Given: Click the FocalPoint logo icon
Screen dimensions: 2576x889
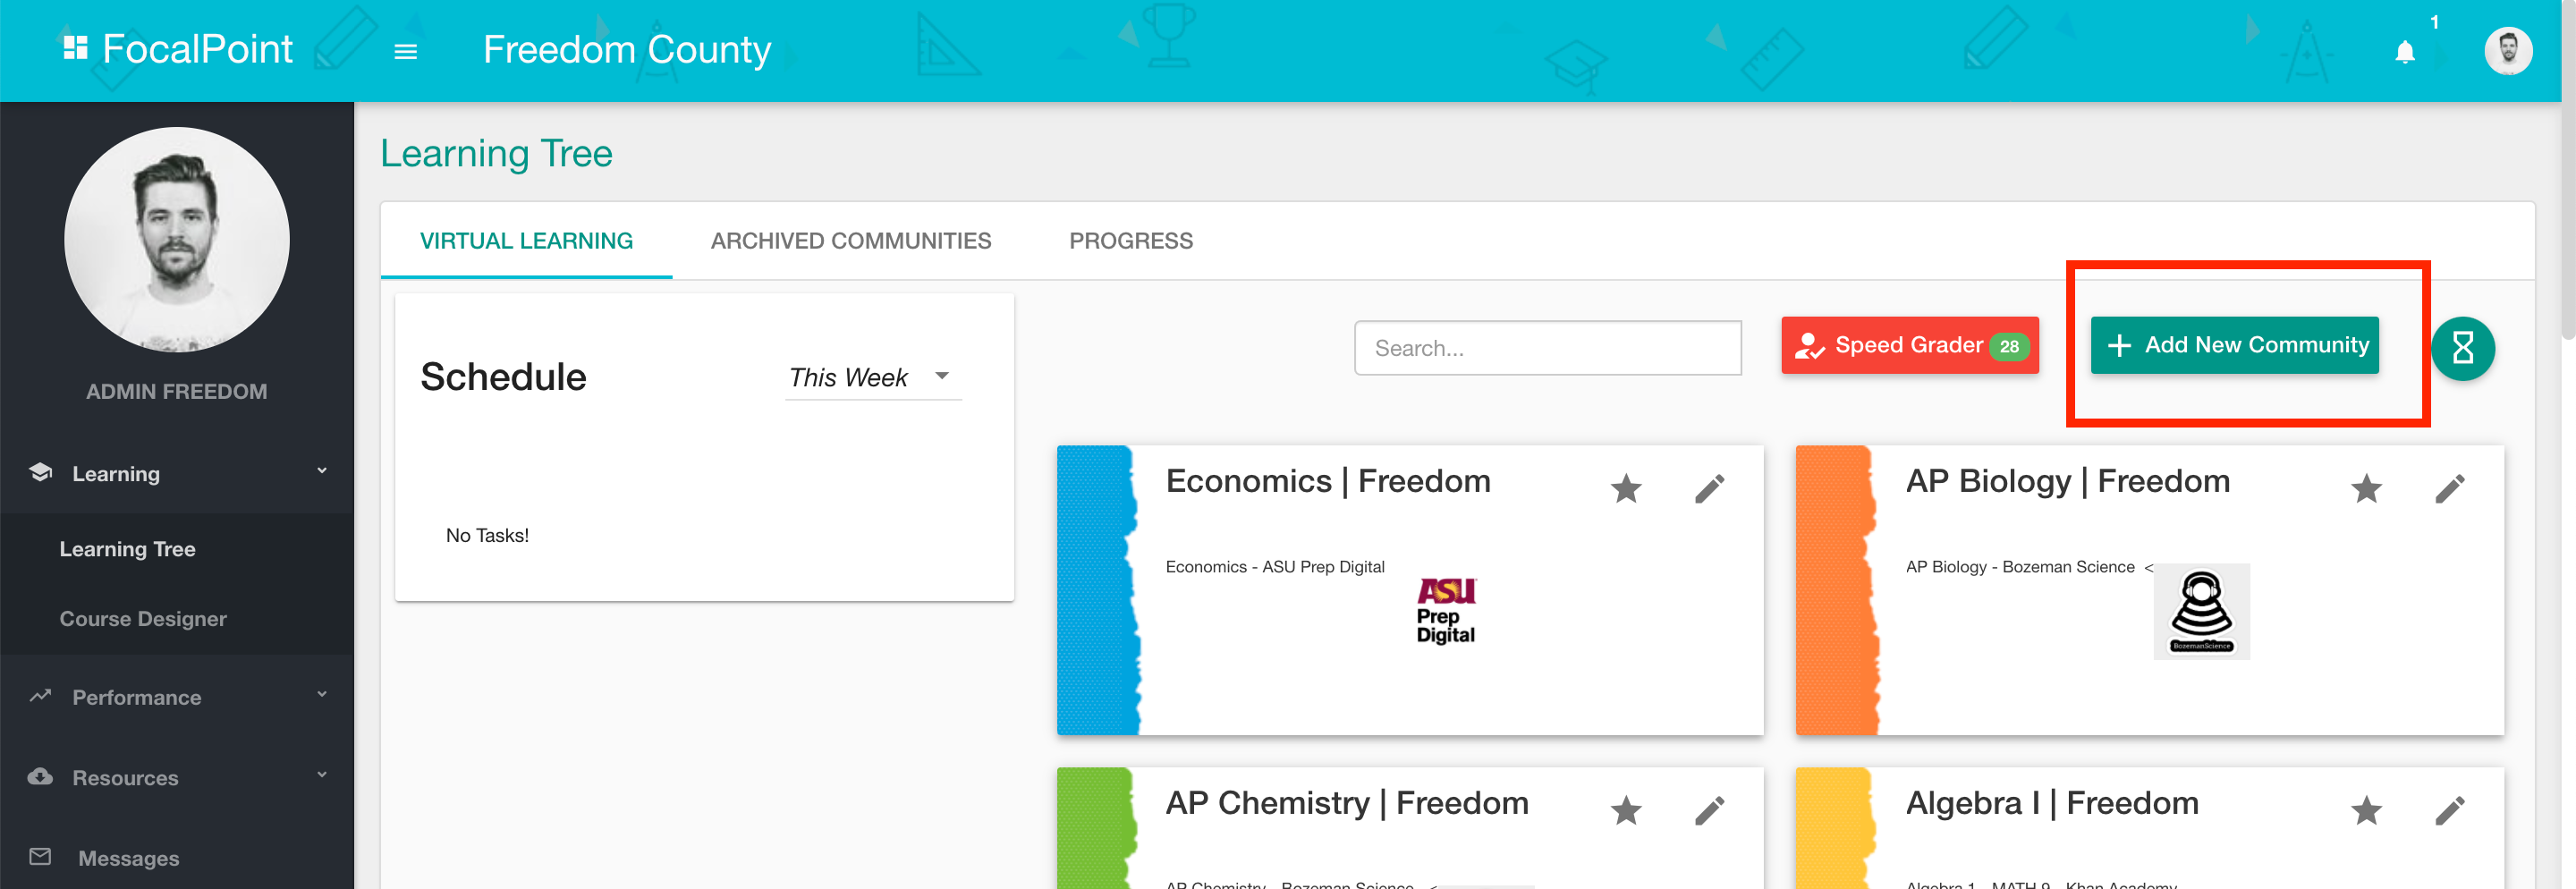Looking at the screenshot, I should point(76,48).
